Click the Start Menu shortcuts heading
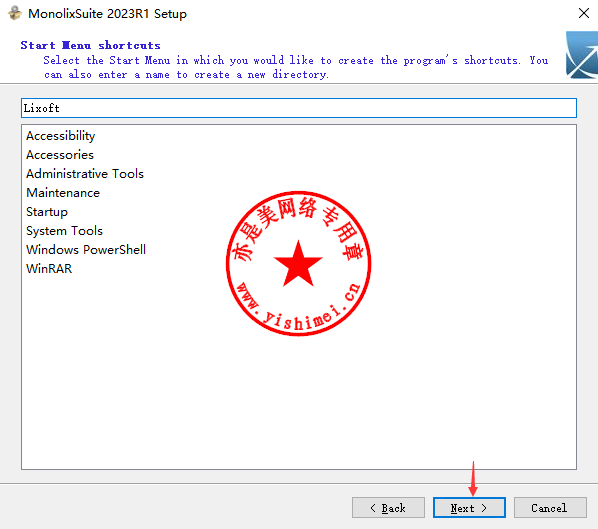598x529 pixels. coord(90,45)
